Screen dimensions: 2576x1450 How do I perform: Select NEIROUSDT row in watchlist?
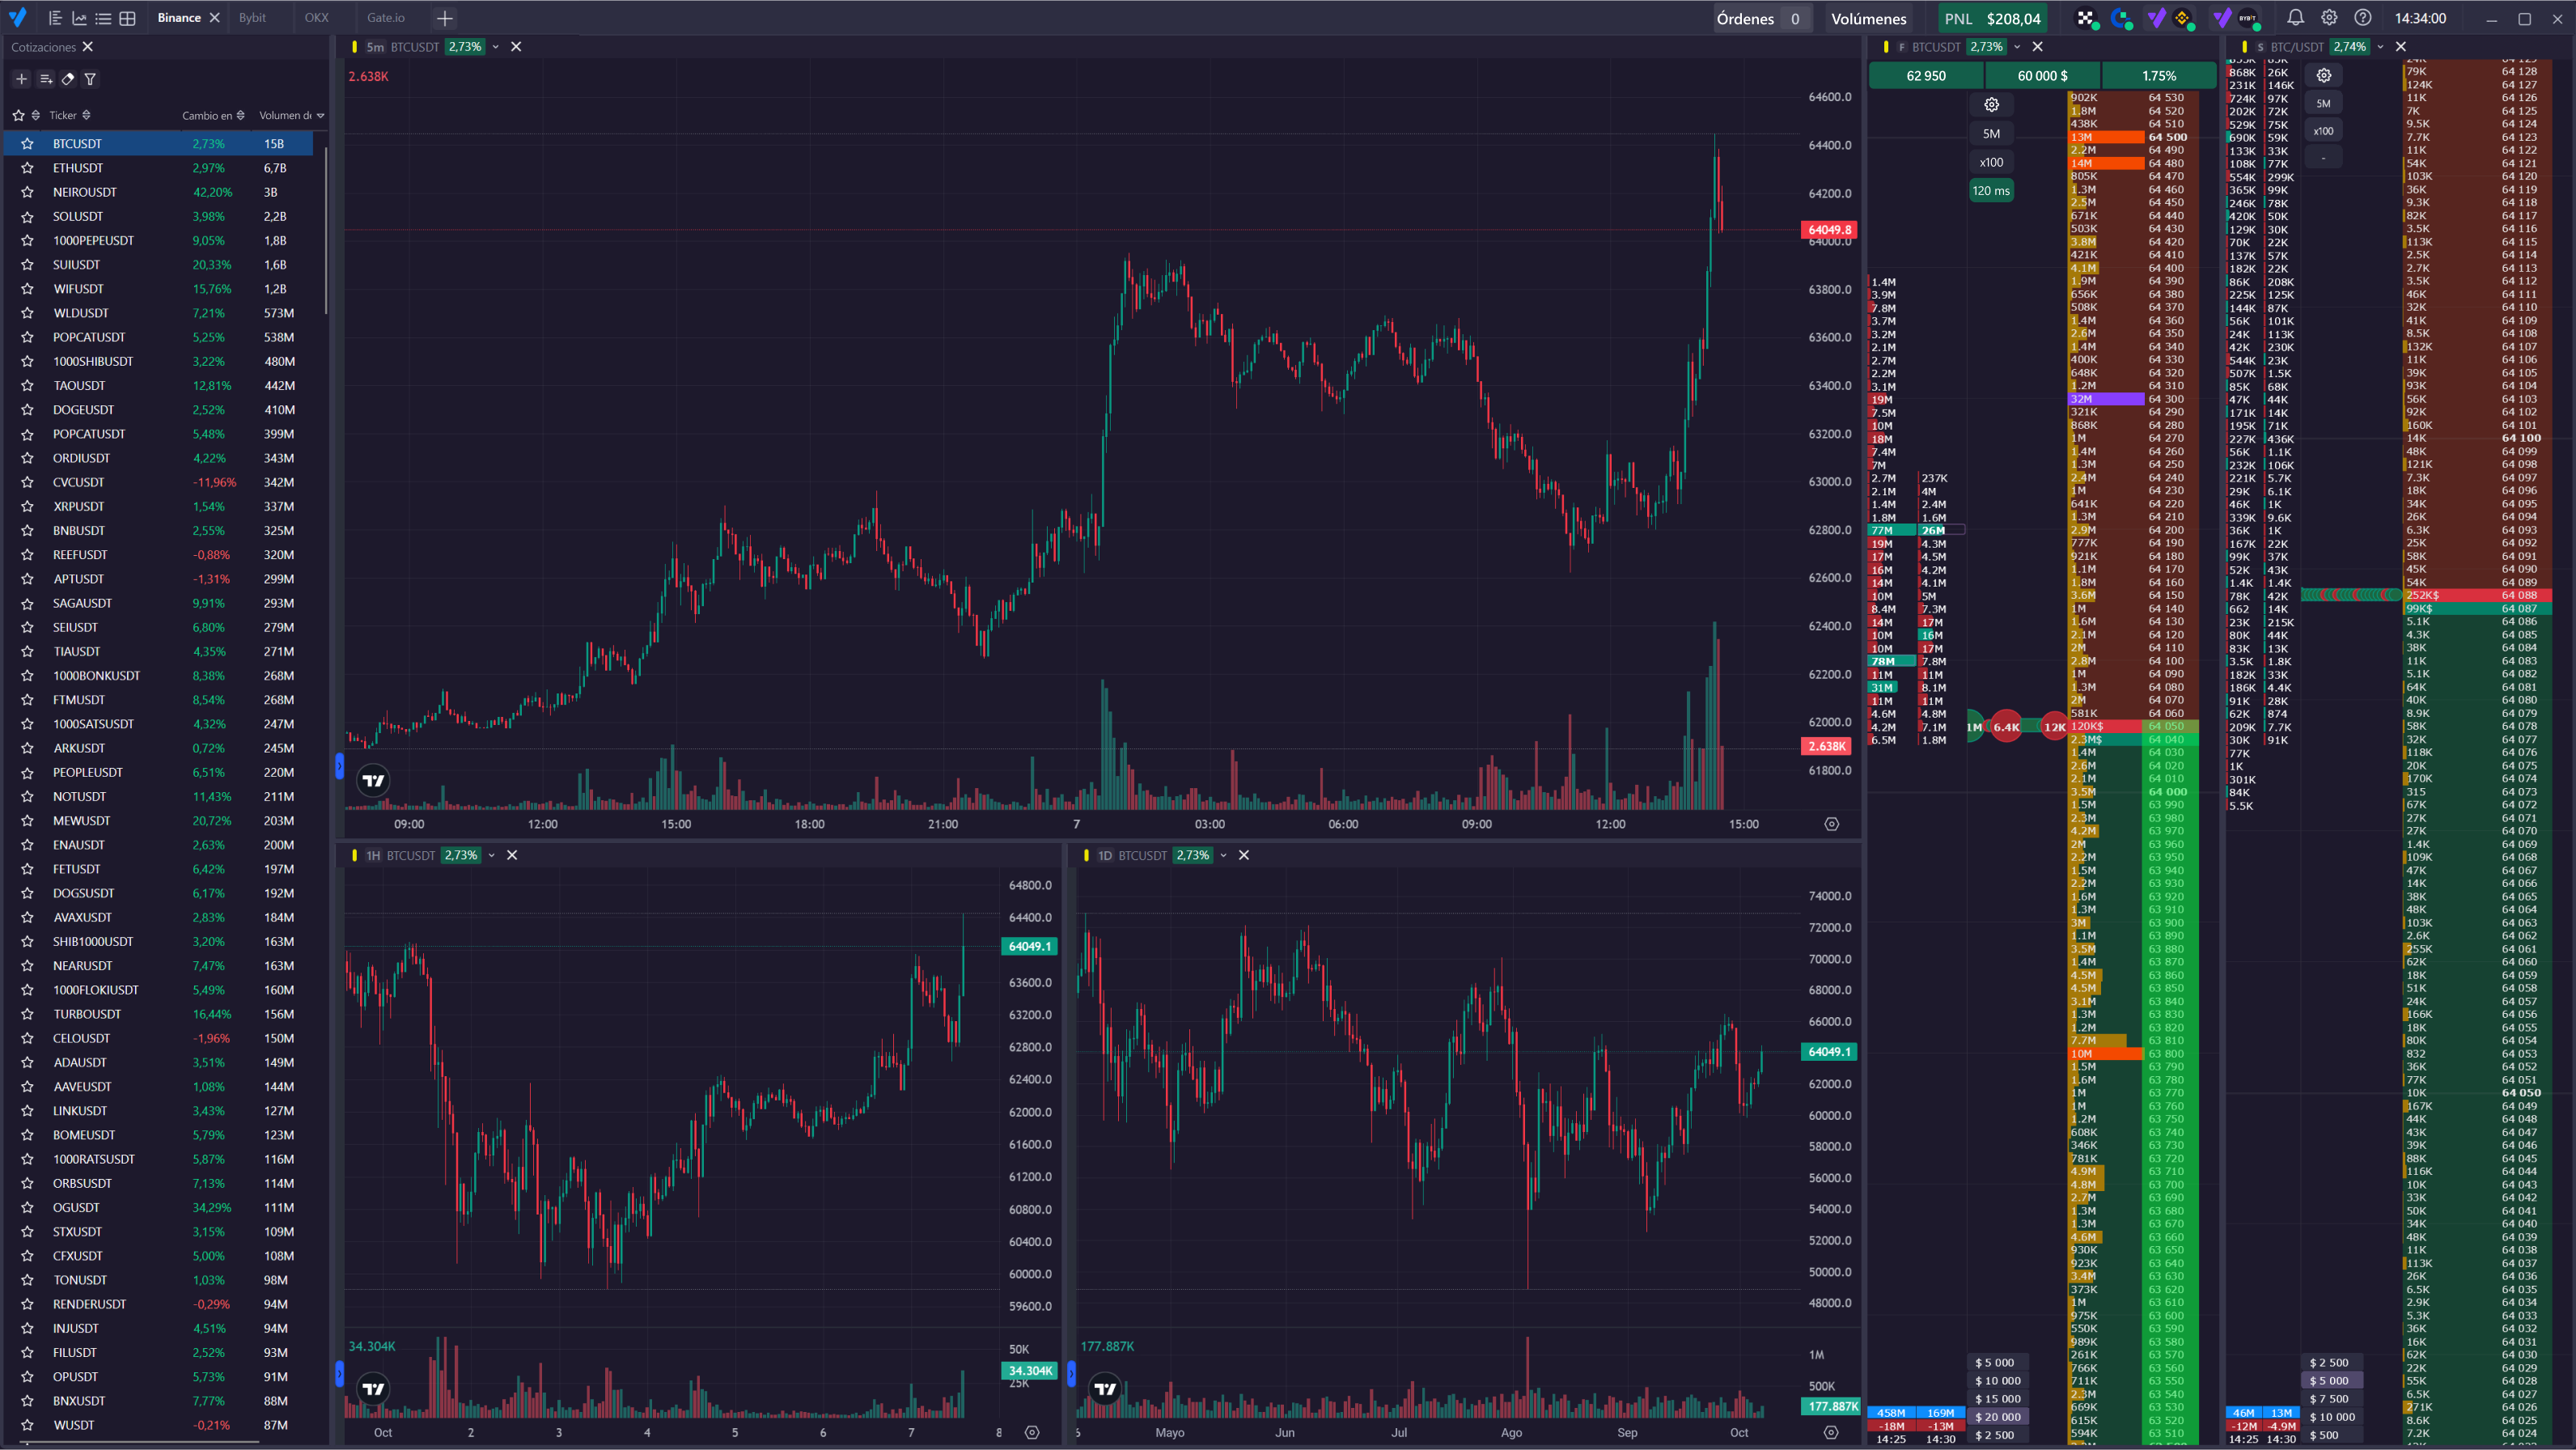(85, 192)
